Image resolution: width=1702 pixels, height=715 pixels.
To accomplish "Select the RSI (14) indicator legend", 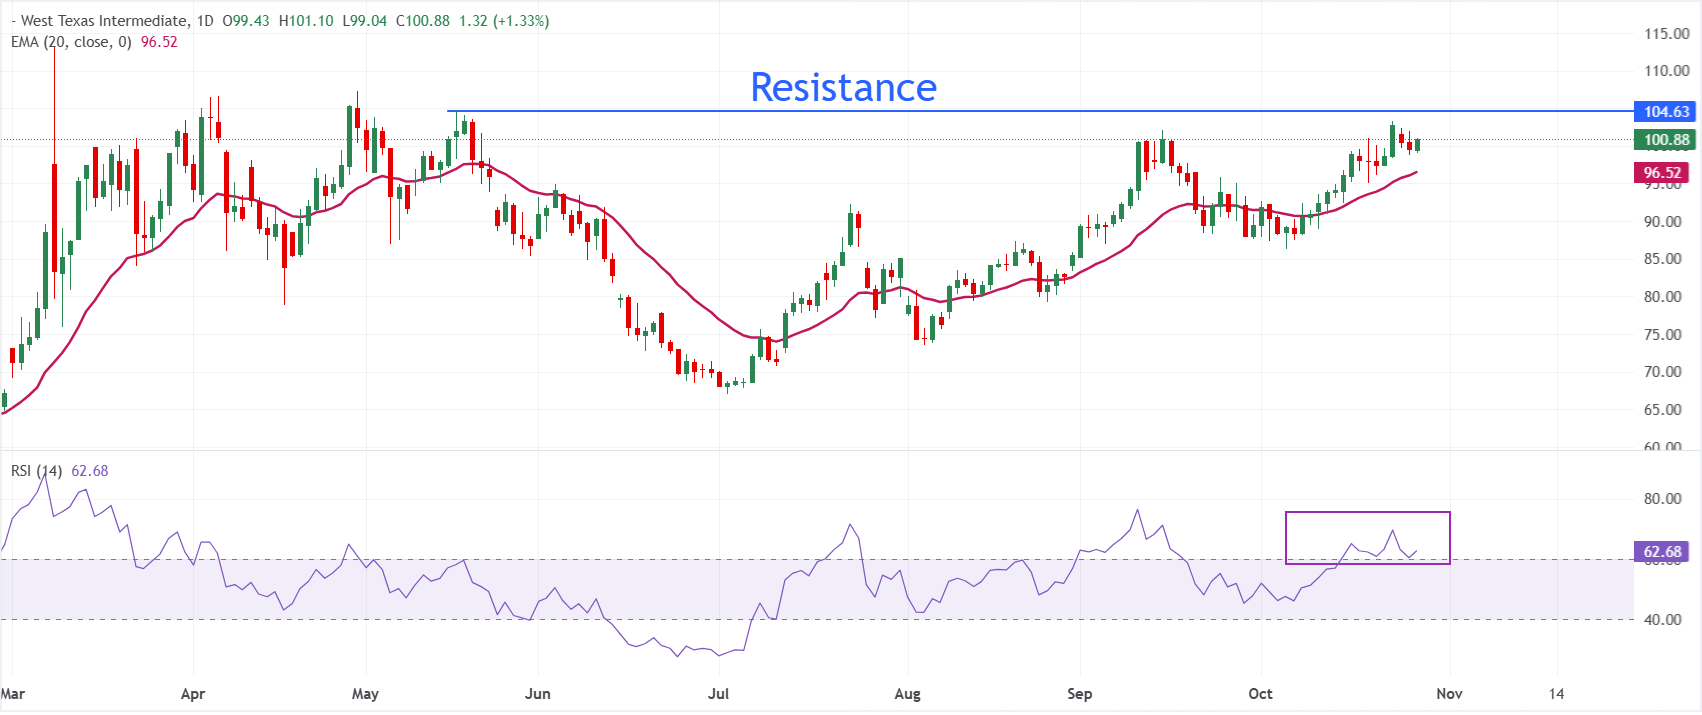I will coord(37,471).
